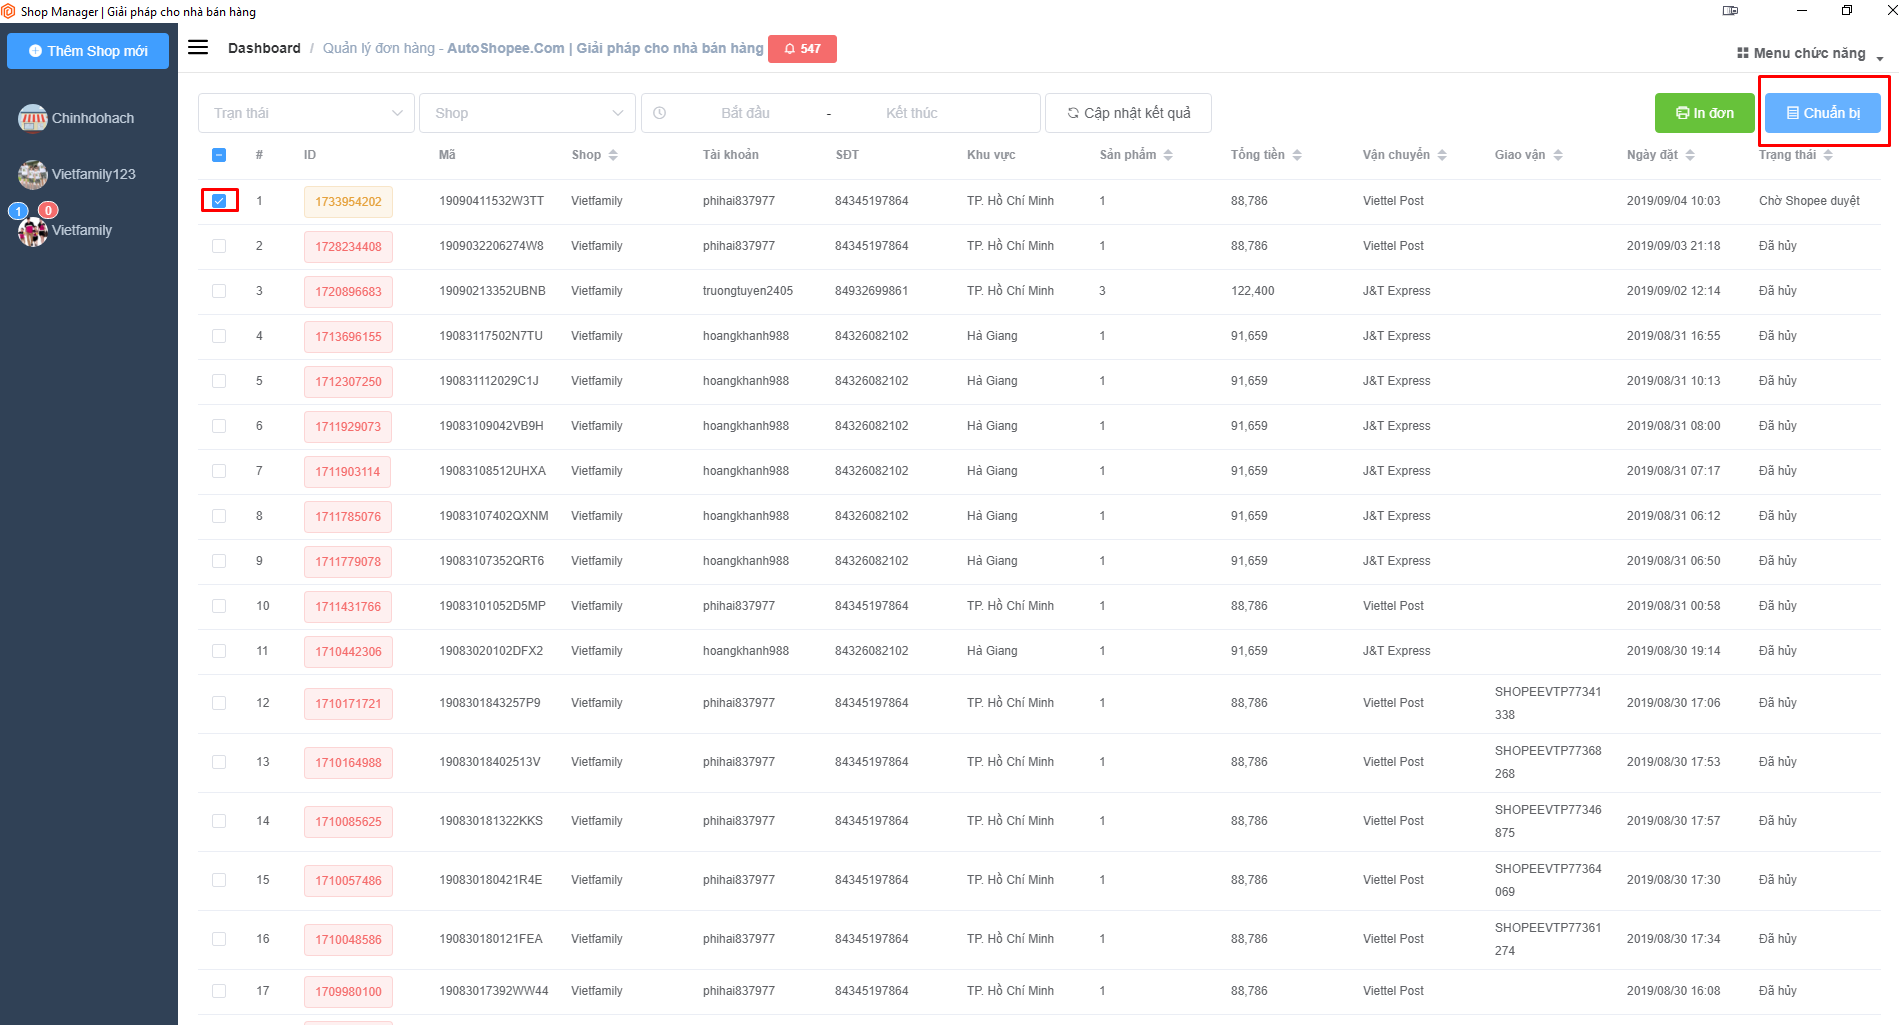
Task: Uncheck the checkbox for order row 1
Action: pyautogui.click(x=219, y=201)
